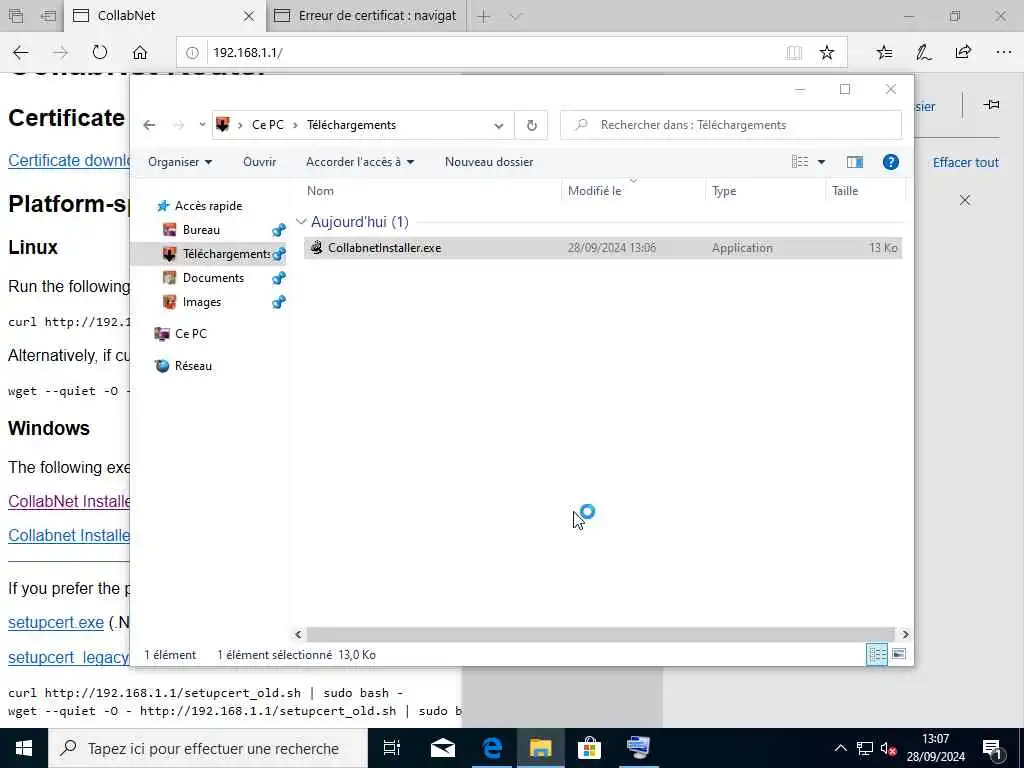Dismiss the download item with X
Viewport: 1024px width, 768px height.
click(965, 200)
